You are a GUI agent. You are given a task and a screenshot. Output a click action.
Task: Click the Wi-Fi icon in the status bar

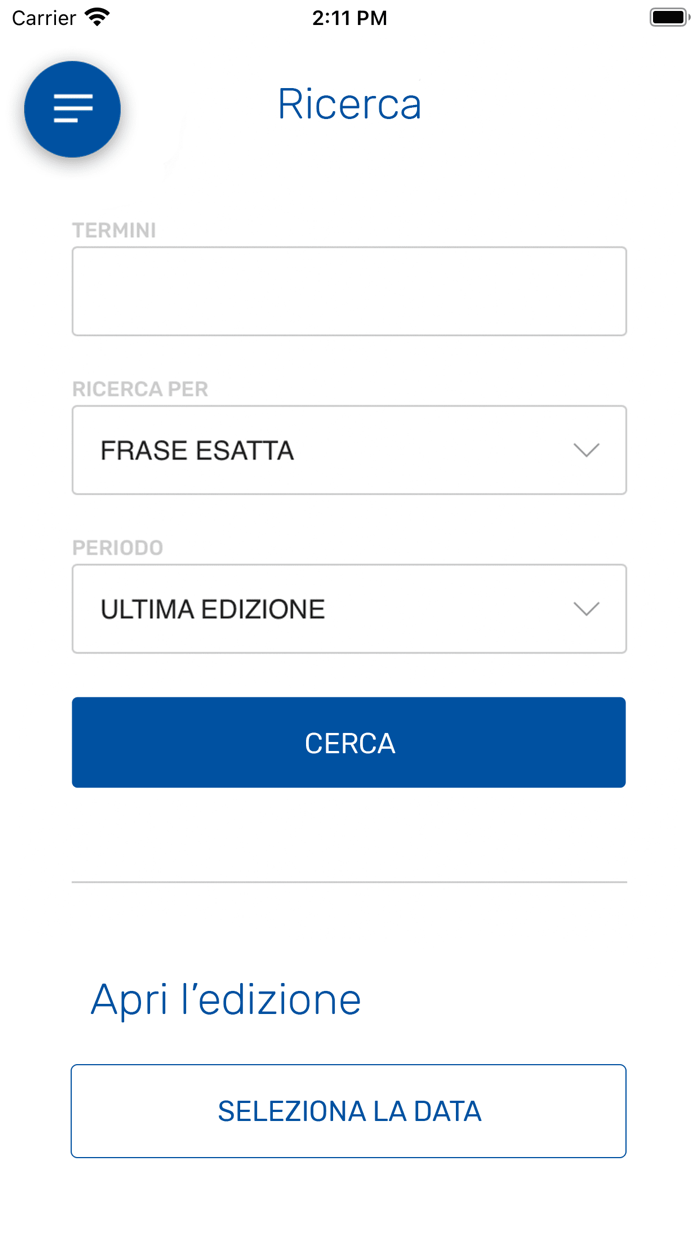tap(94, 16)
